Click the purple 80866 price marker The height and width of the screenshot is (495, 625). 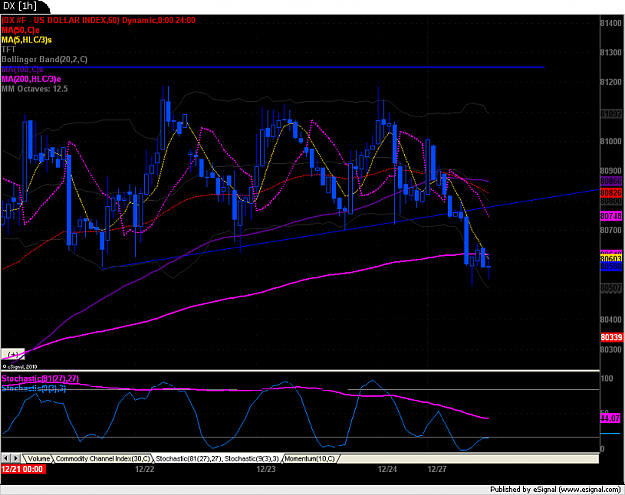pyautogui.click(x=611, y=181)
